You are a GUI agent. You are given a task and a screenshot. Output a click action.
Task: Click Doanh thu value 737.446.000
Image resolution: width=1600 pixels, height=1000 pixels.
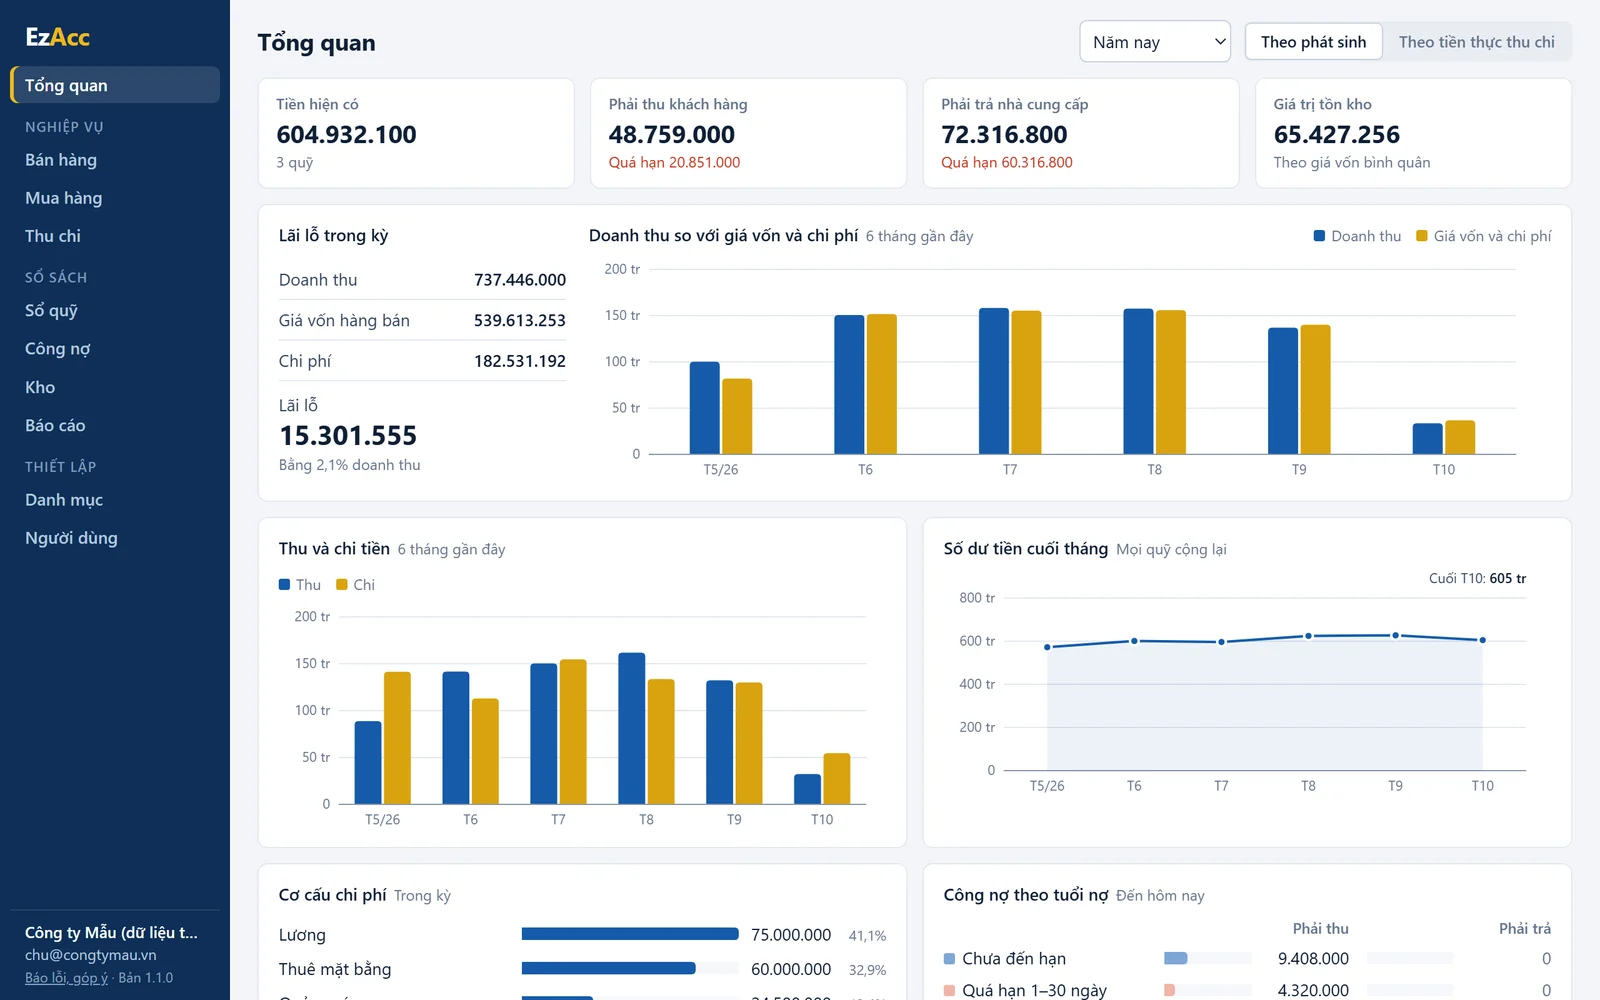[x=520, y=280]
